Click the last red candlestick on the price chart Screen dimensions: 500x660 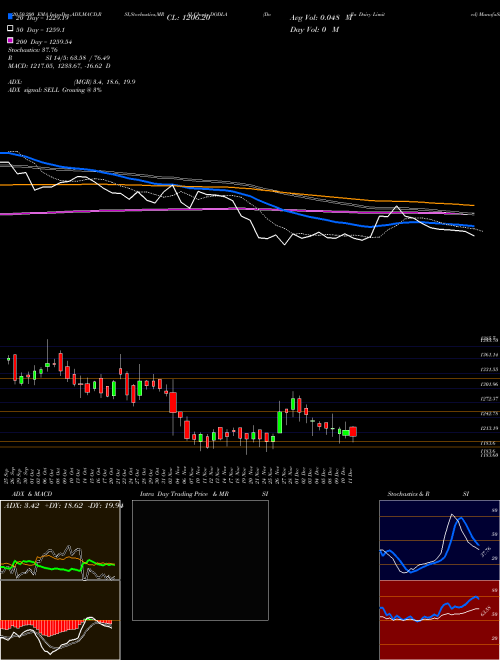353,432
